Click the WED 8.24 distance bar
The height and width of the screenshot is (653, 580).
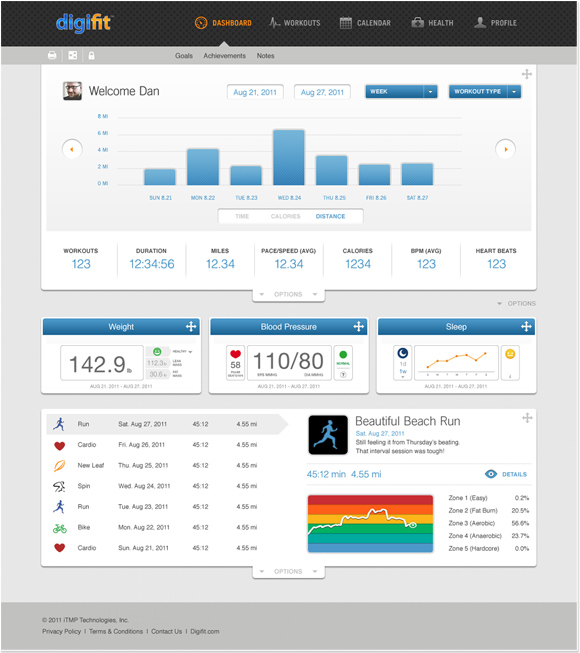[x=289, y=157]
